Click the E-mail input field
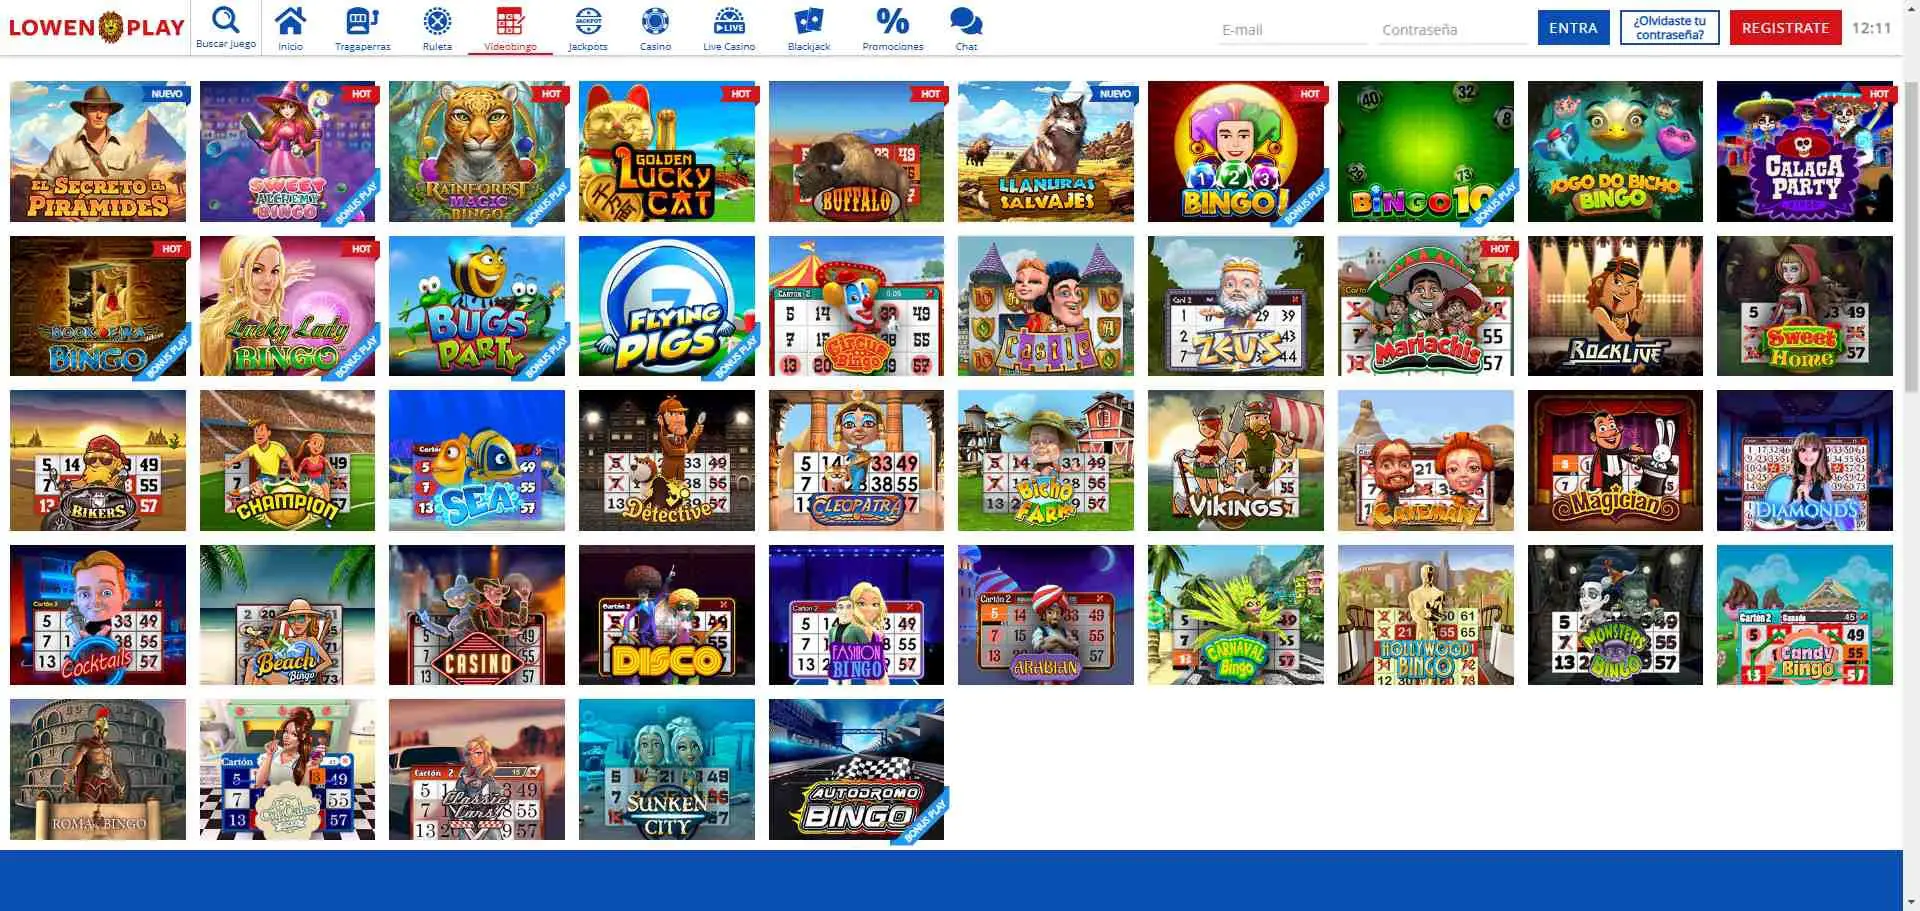Image resolution: width=1920 pixels, height=911 pixels. coord(1292,28)
